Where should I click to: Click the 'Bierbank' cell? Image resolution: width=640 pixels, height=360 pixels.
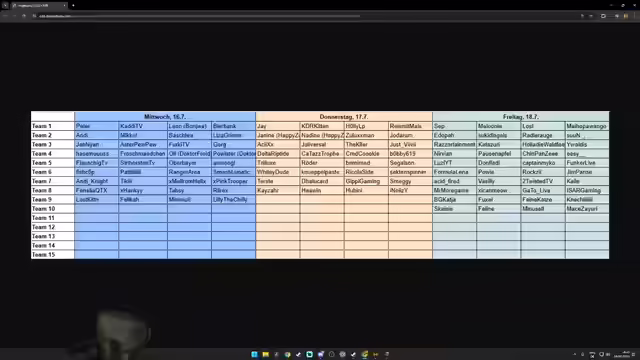point(233,126)
